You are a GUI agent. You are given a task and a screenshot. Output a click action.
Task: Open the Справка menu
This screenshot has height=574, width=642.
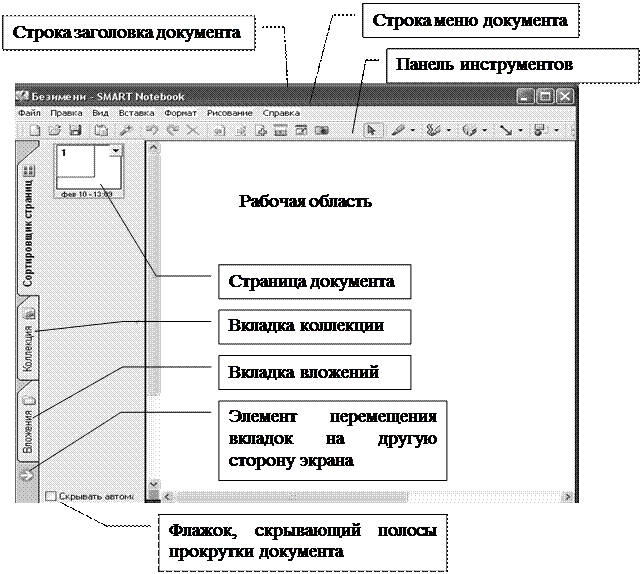click(281, 114)
